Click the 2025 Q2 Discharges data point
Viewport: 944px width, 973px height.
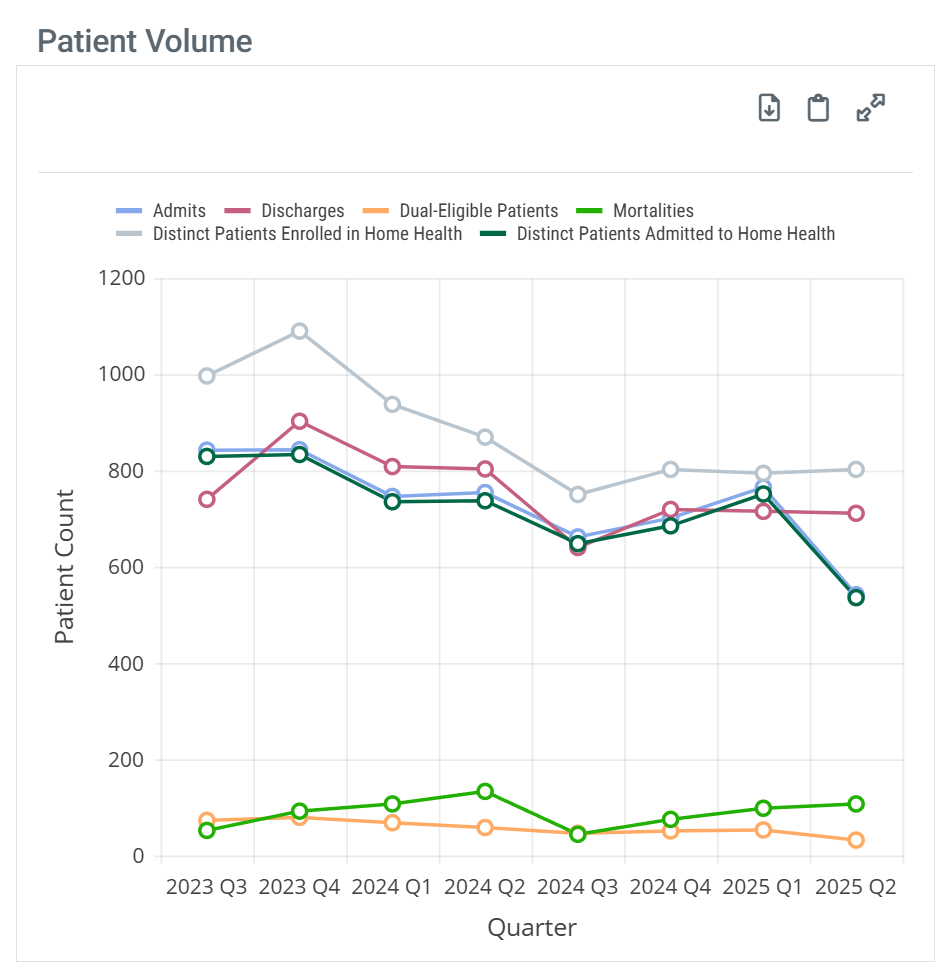(x=856, y=513)
